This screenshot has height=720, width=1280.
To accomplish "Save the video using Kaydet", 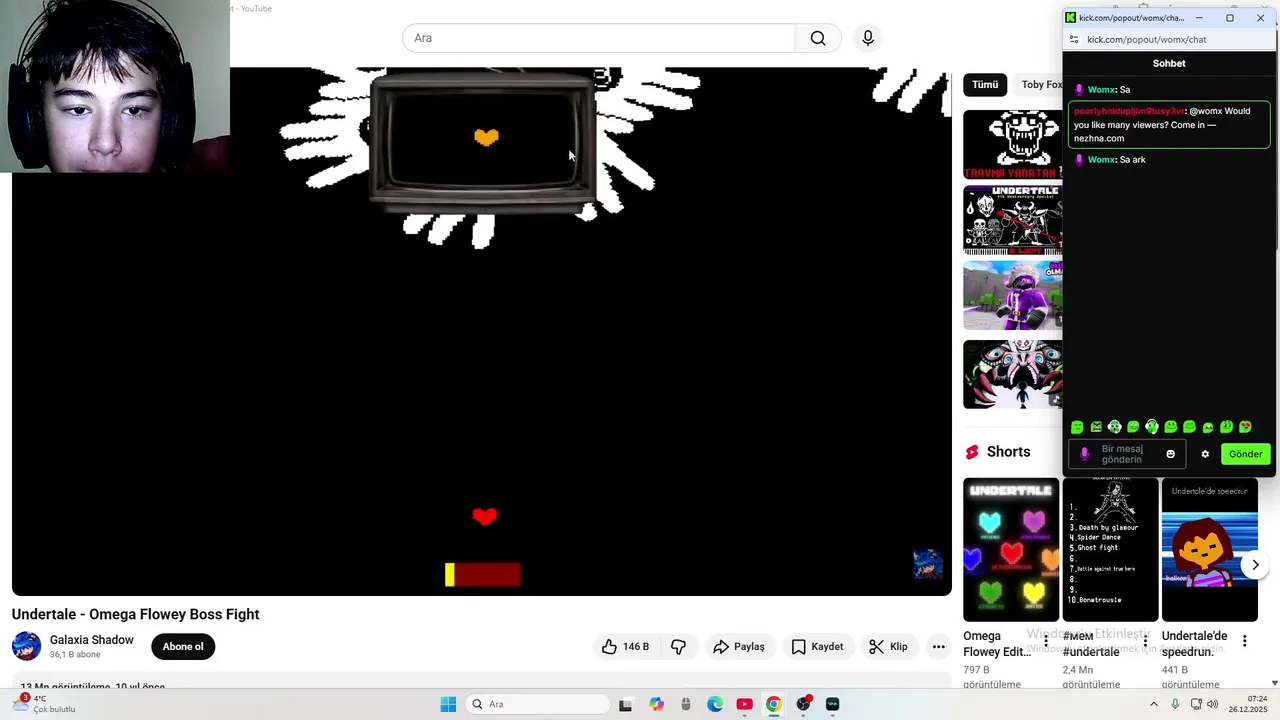I will coord(817,647).
